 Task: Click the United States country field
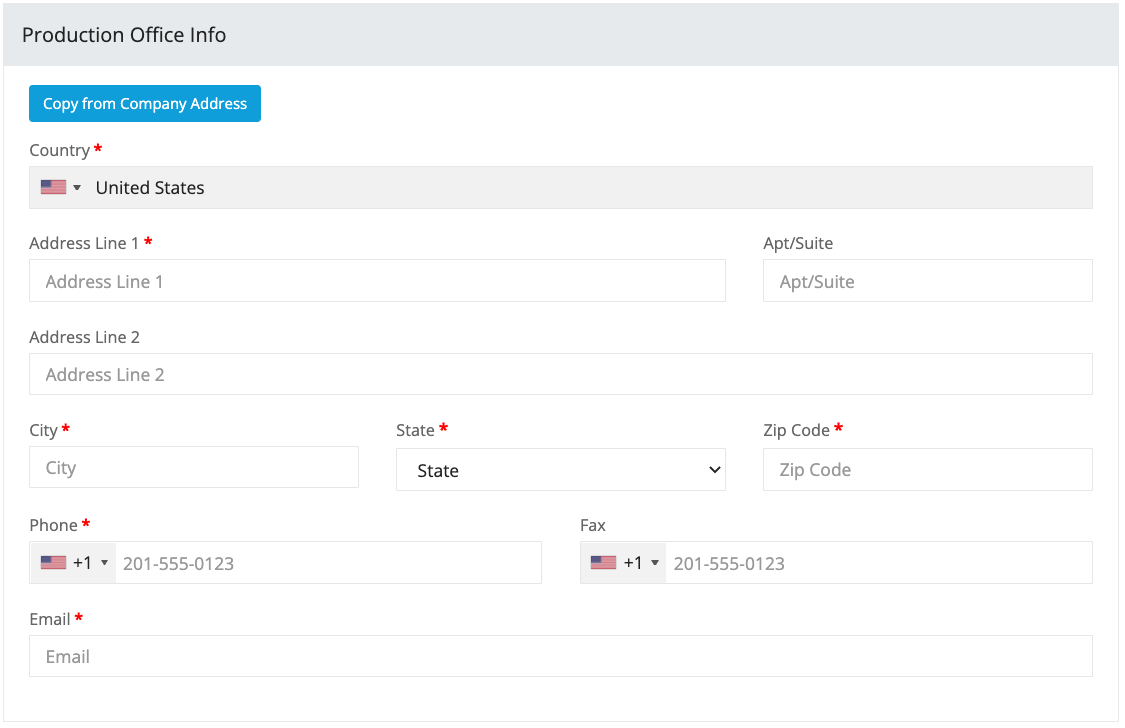(x=560, y=188)
